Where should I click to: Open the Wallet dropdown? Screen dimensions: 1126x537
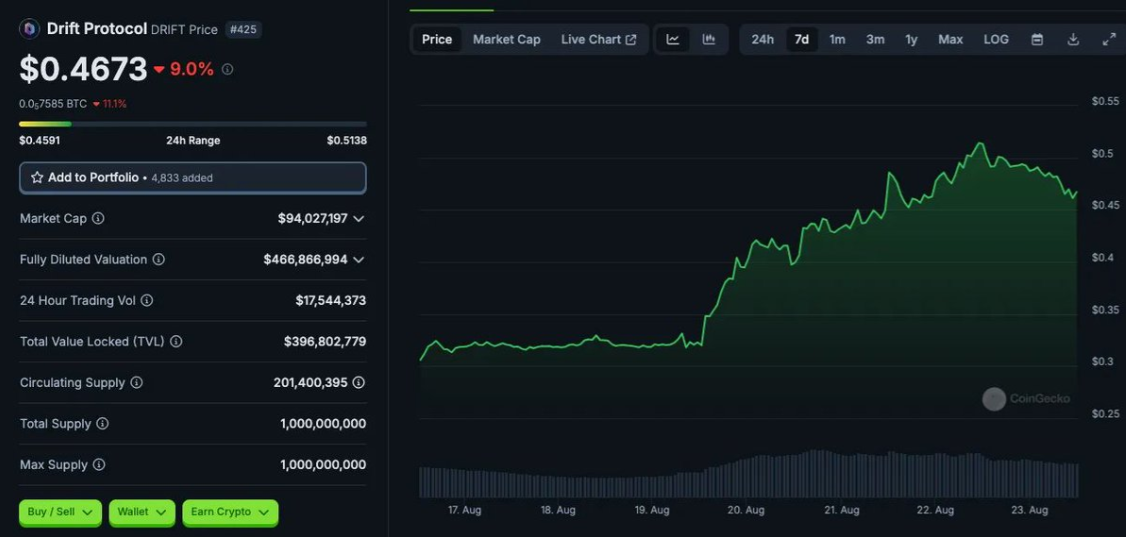142,513
